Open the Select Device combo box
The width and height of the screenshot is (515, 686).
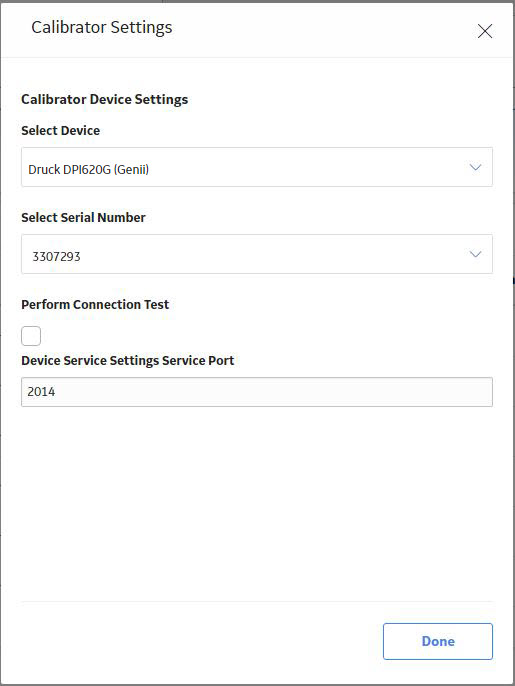pyautogui.click(x=257, y=167)
